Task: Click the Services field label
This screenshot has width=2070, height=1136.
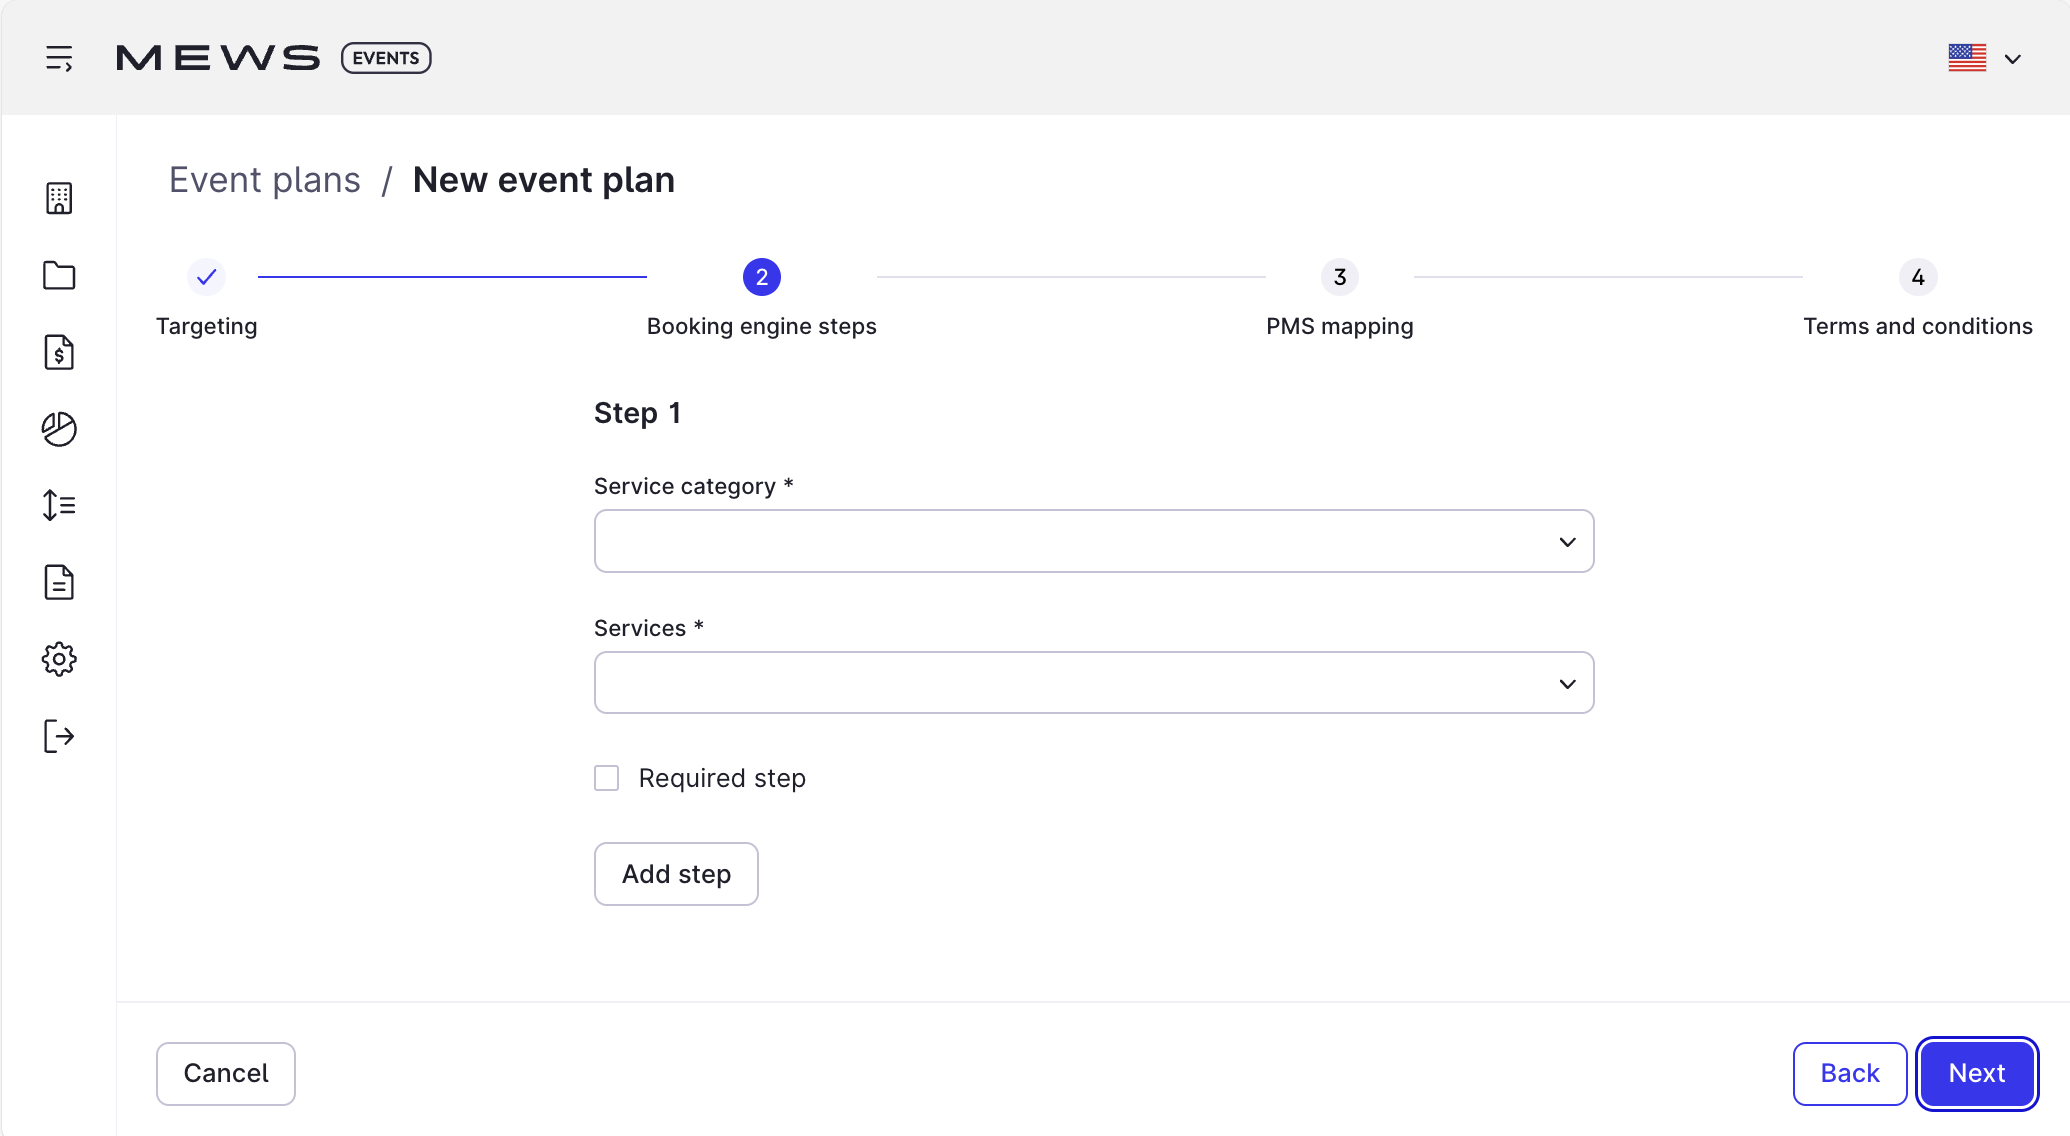Action: (649, 628)
